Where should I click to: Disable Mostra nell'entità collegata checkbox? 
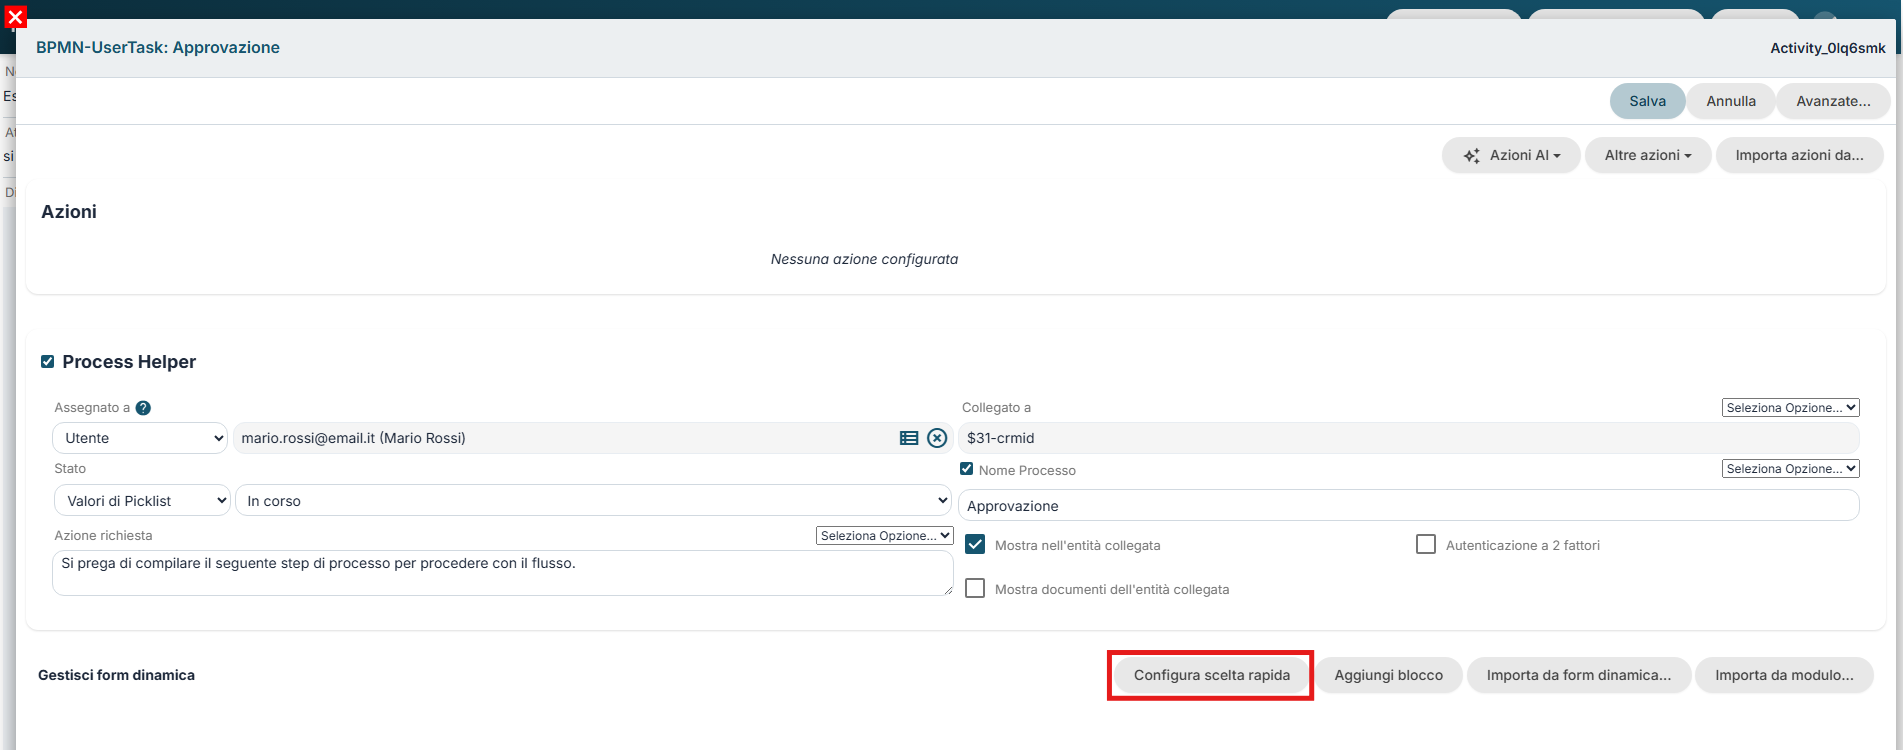coord(975,545)
